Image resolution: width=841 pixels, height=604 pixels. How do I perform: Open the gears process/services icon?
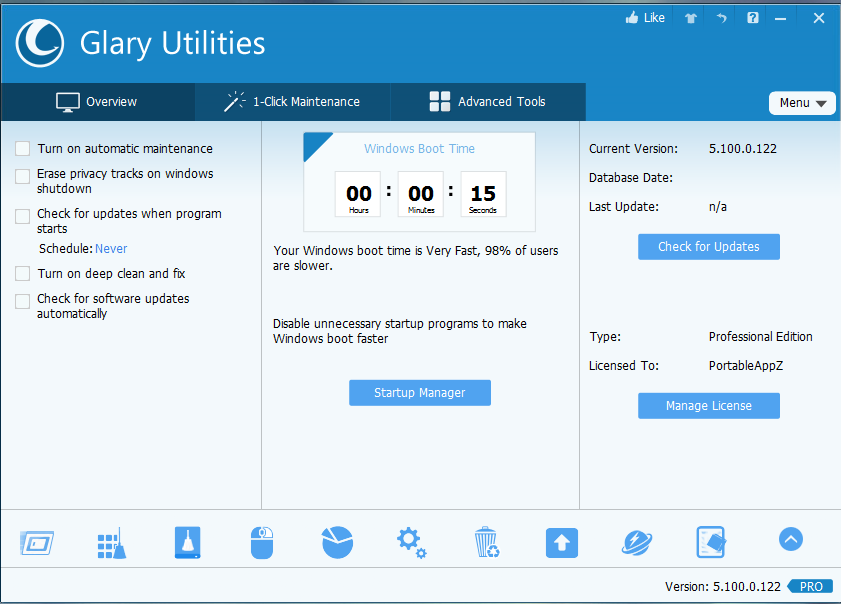(411, 542)
